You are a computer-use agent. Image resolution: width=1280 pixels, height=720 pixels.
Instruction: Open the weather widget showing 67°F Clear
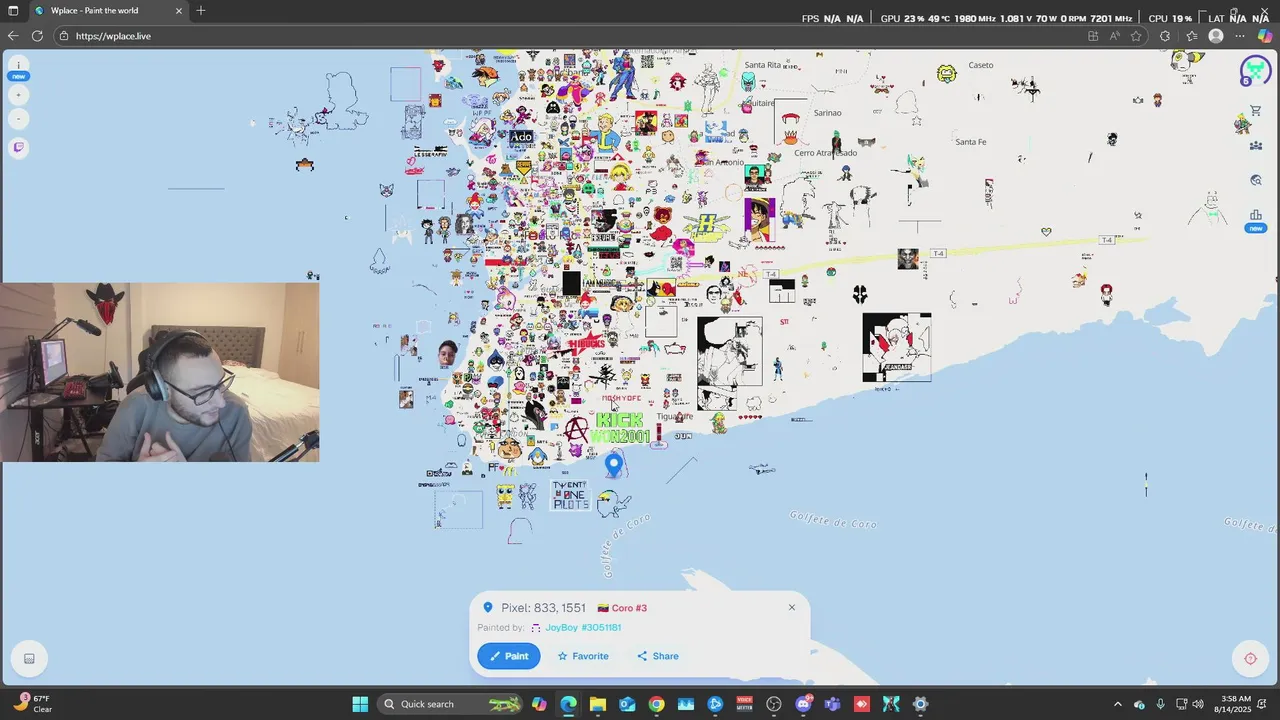coord(32,704)
